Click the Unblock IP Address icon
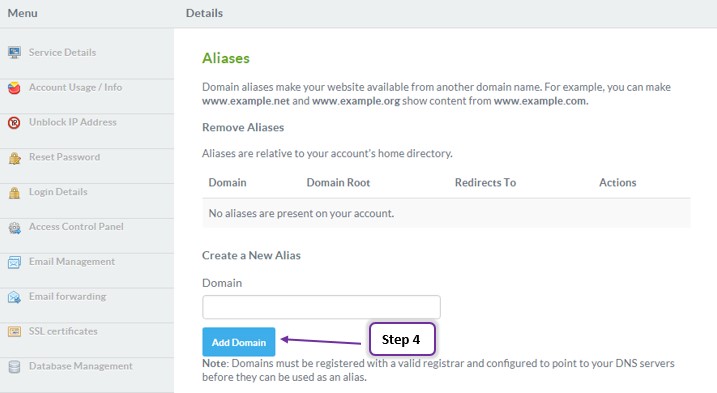Screen dimensions: 717x393 [14, 123]
